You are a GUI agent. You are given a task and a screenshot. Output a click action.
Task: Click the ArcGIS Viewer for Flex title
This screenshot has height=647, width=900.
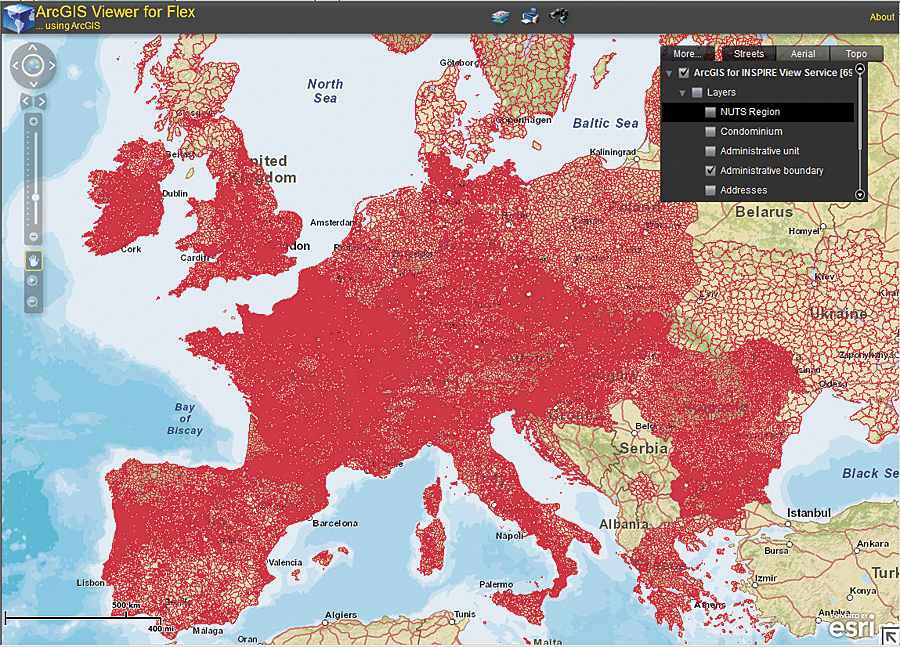click(115, 12)
